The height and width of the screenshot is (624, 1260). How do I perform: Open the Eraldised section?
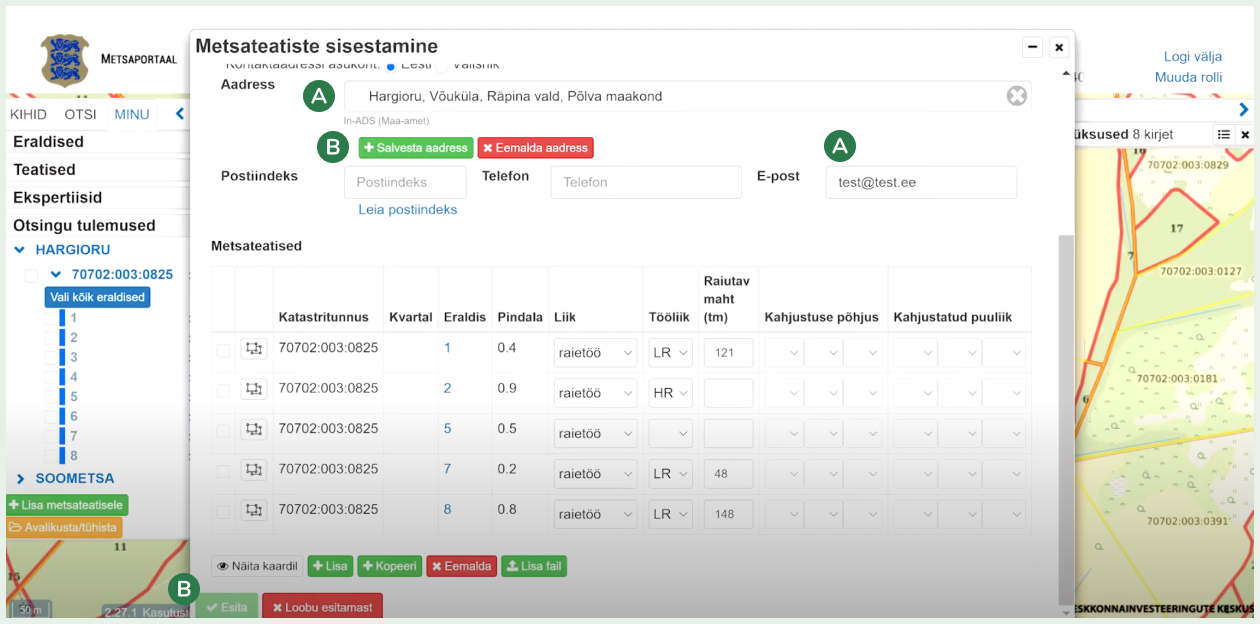[48, 142]
